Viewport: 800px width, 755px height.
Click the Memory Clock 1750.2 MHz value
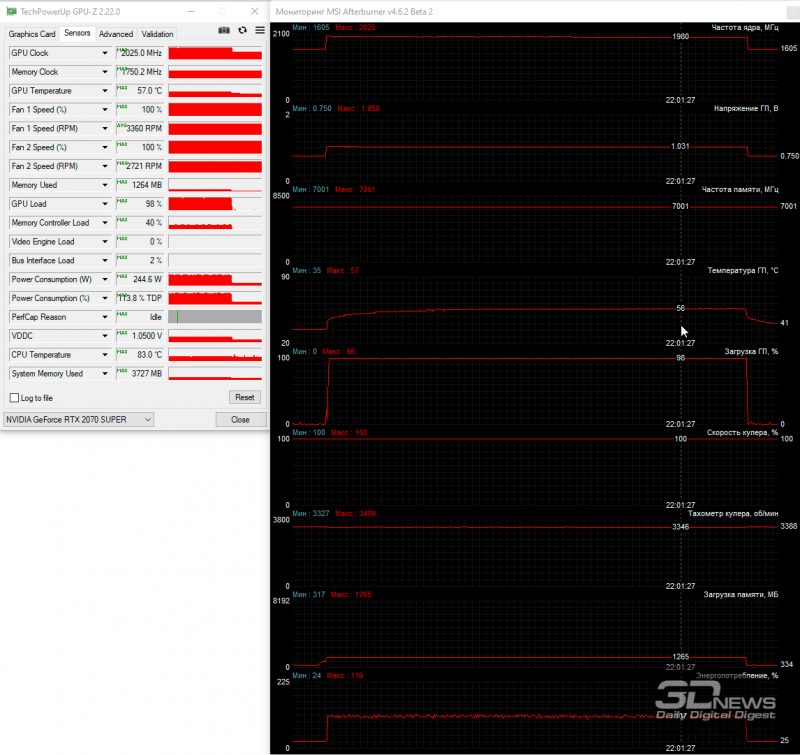tap(140, 72)
